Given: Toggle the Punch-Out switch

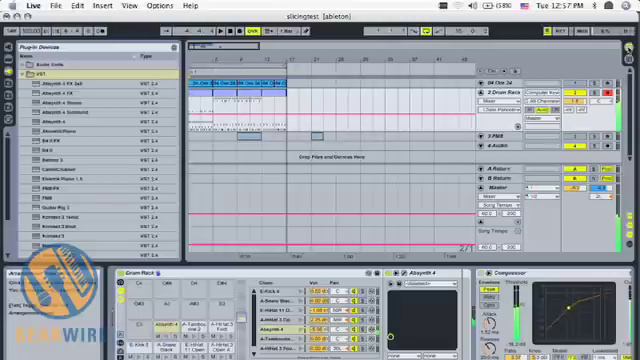Looking at the screenshot, I should point(439,31).
